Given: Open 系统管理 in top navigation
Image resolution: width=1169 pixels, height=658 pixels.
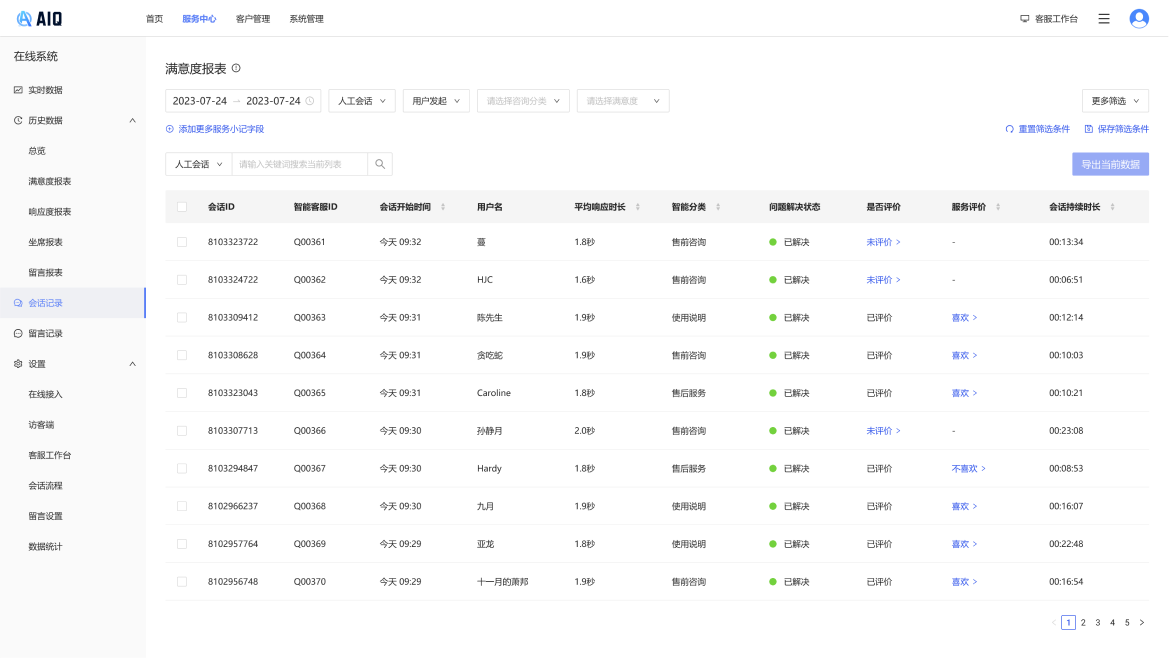Looking at the screenshot, I should 306,19.
